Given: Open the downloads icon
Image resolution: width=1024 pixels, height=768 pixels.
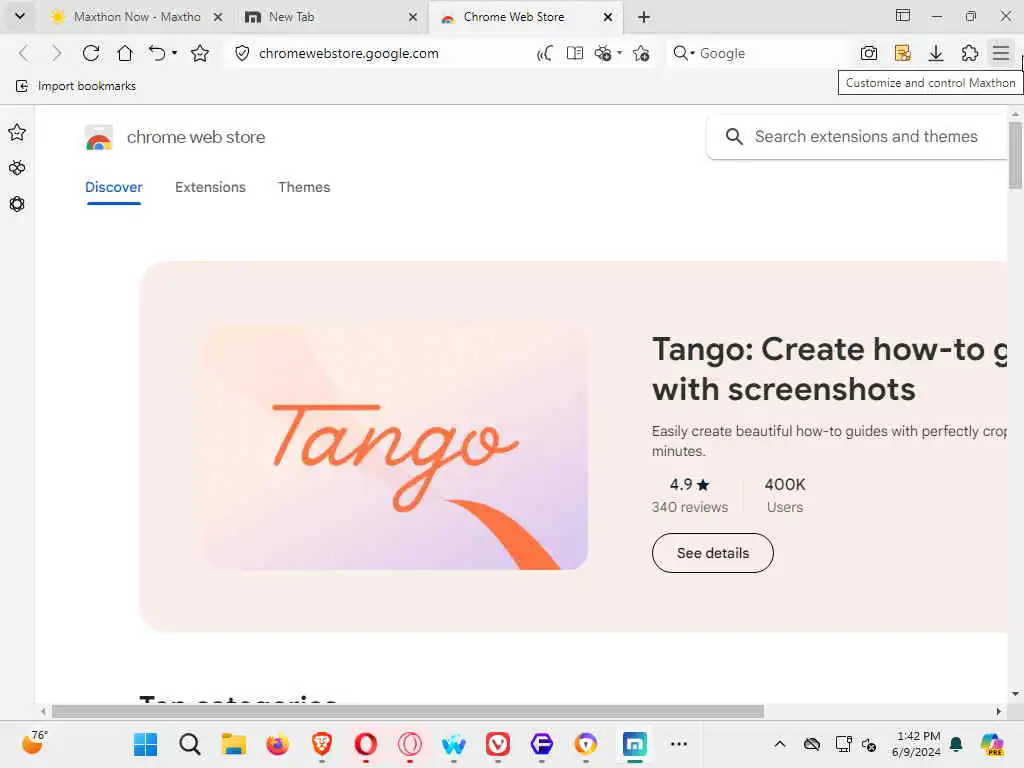Looking at the screenshot, I should click(x=936, y=53).
